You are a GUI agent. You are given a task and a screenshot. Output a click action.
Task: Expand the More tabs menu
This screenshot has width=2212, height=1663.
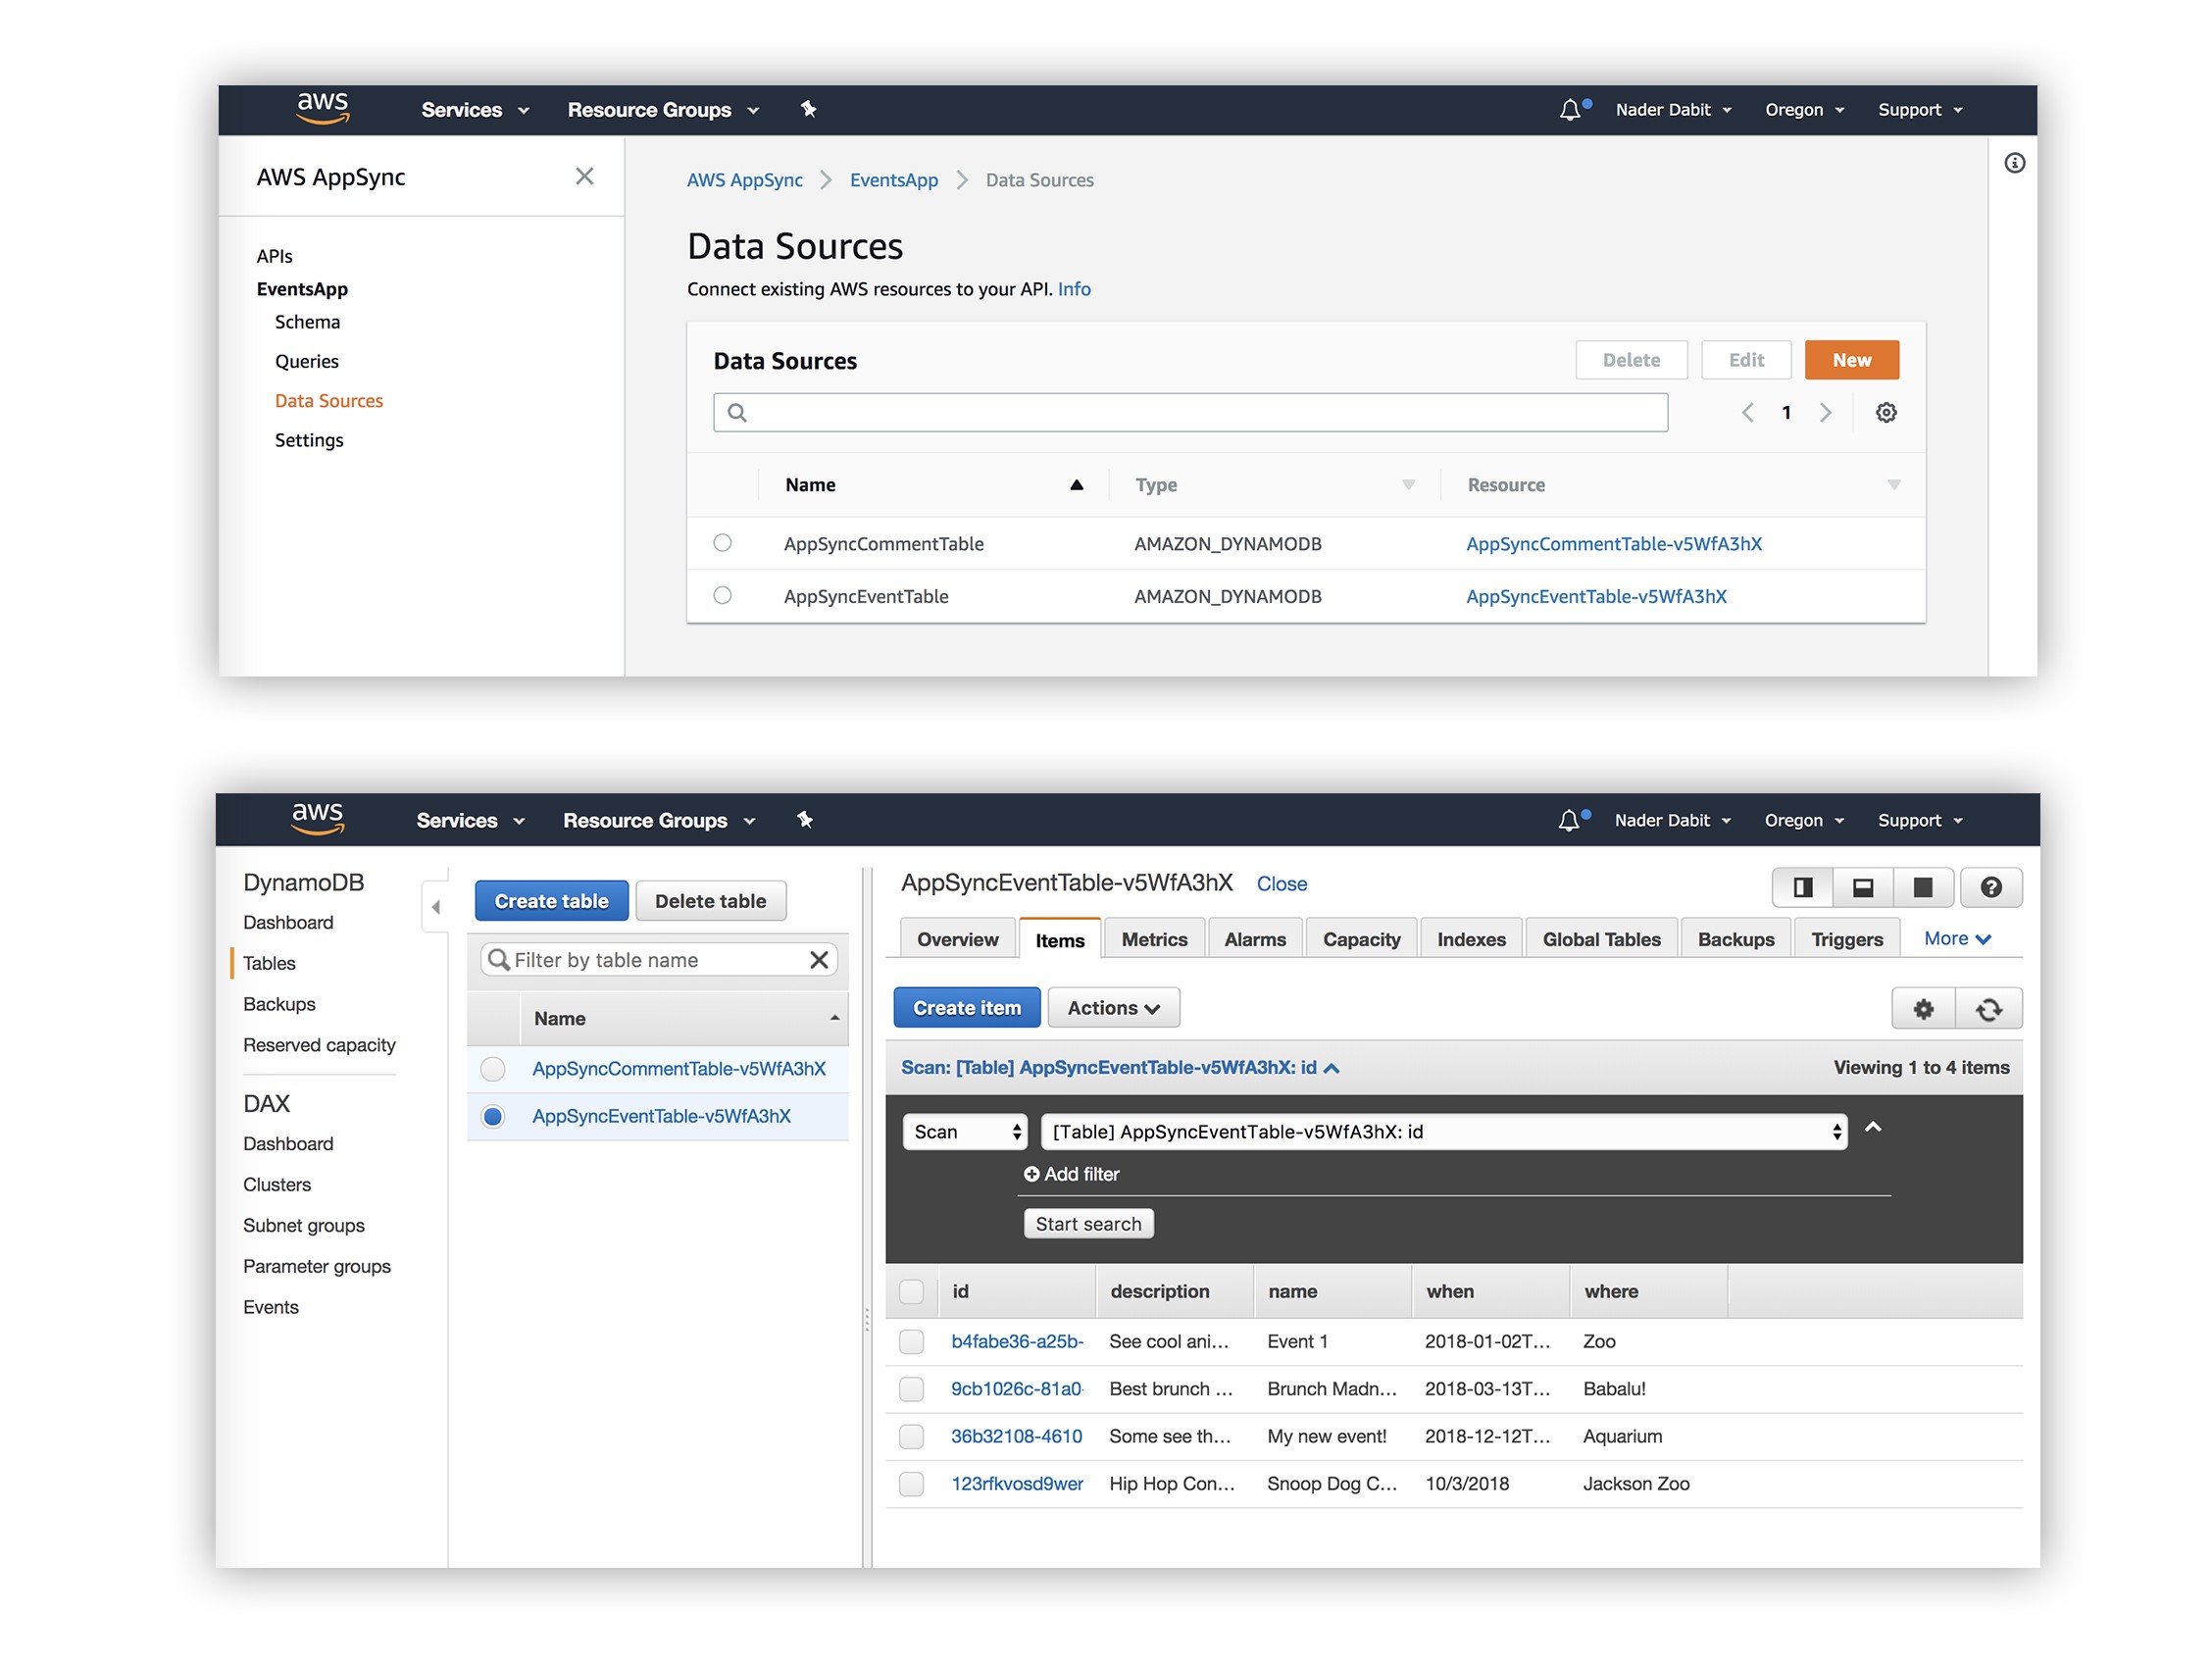tap(1957, 939)
